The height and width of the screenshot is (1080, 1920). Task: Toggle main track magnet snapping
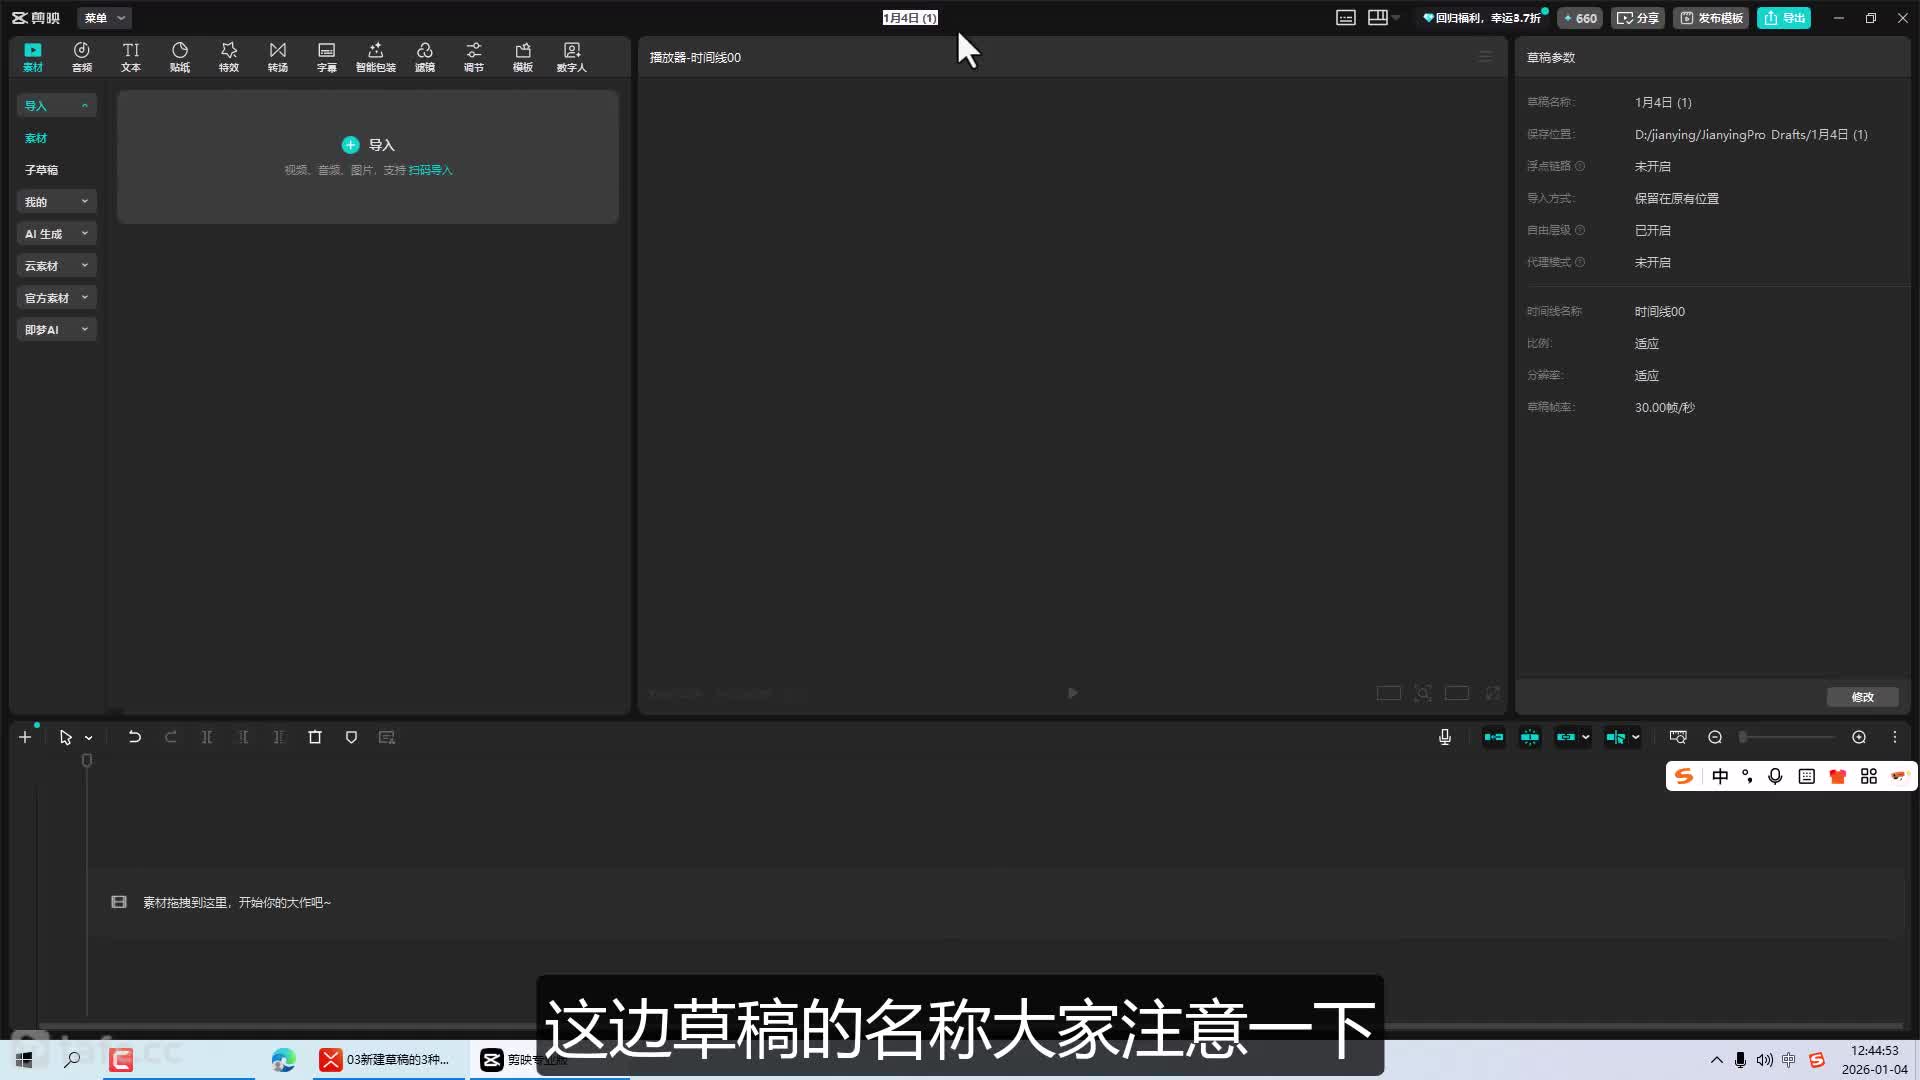click(x=1493, y=737)
